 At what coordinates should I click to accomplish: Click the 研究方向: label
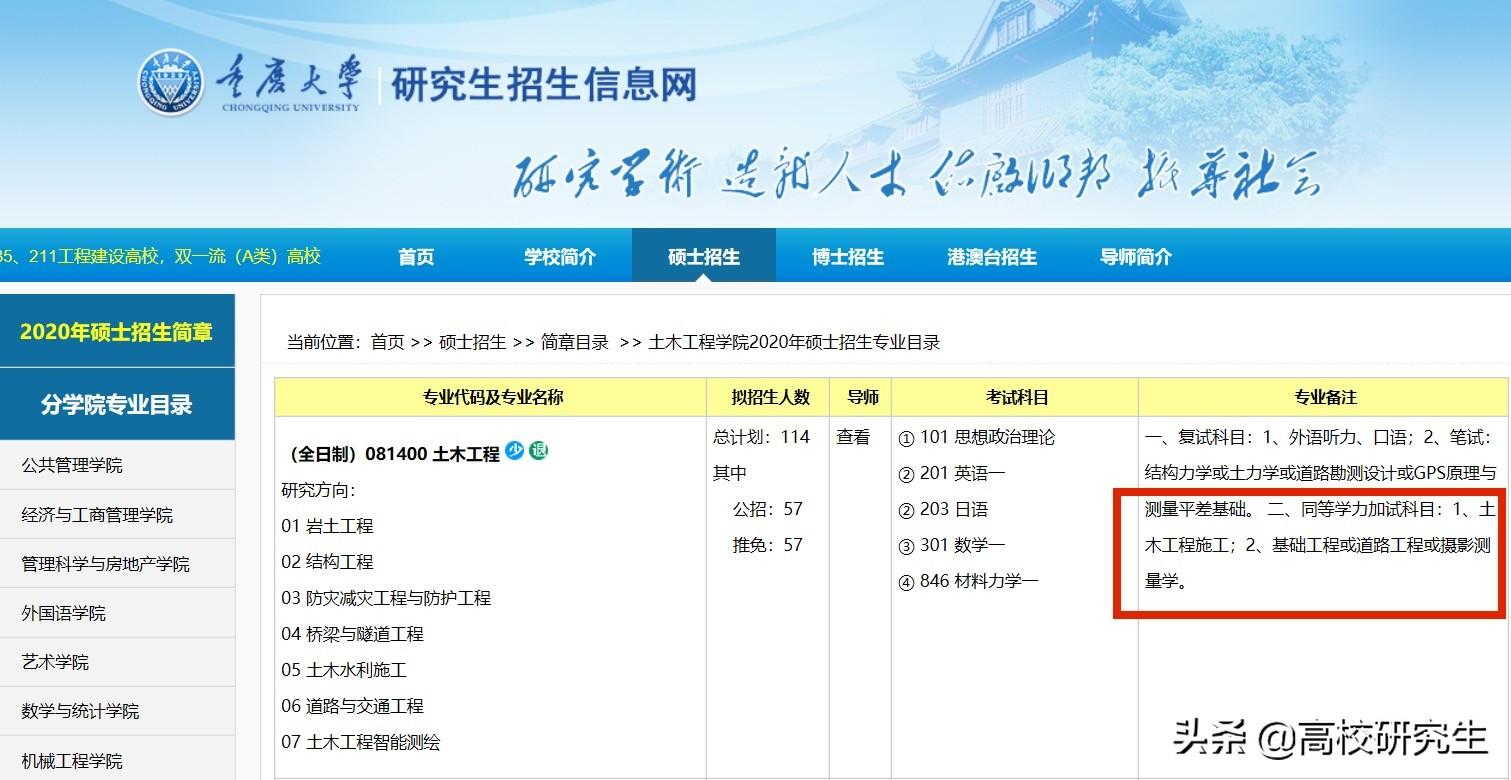pyautogui.click(x=319, y=489)
